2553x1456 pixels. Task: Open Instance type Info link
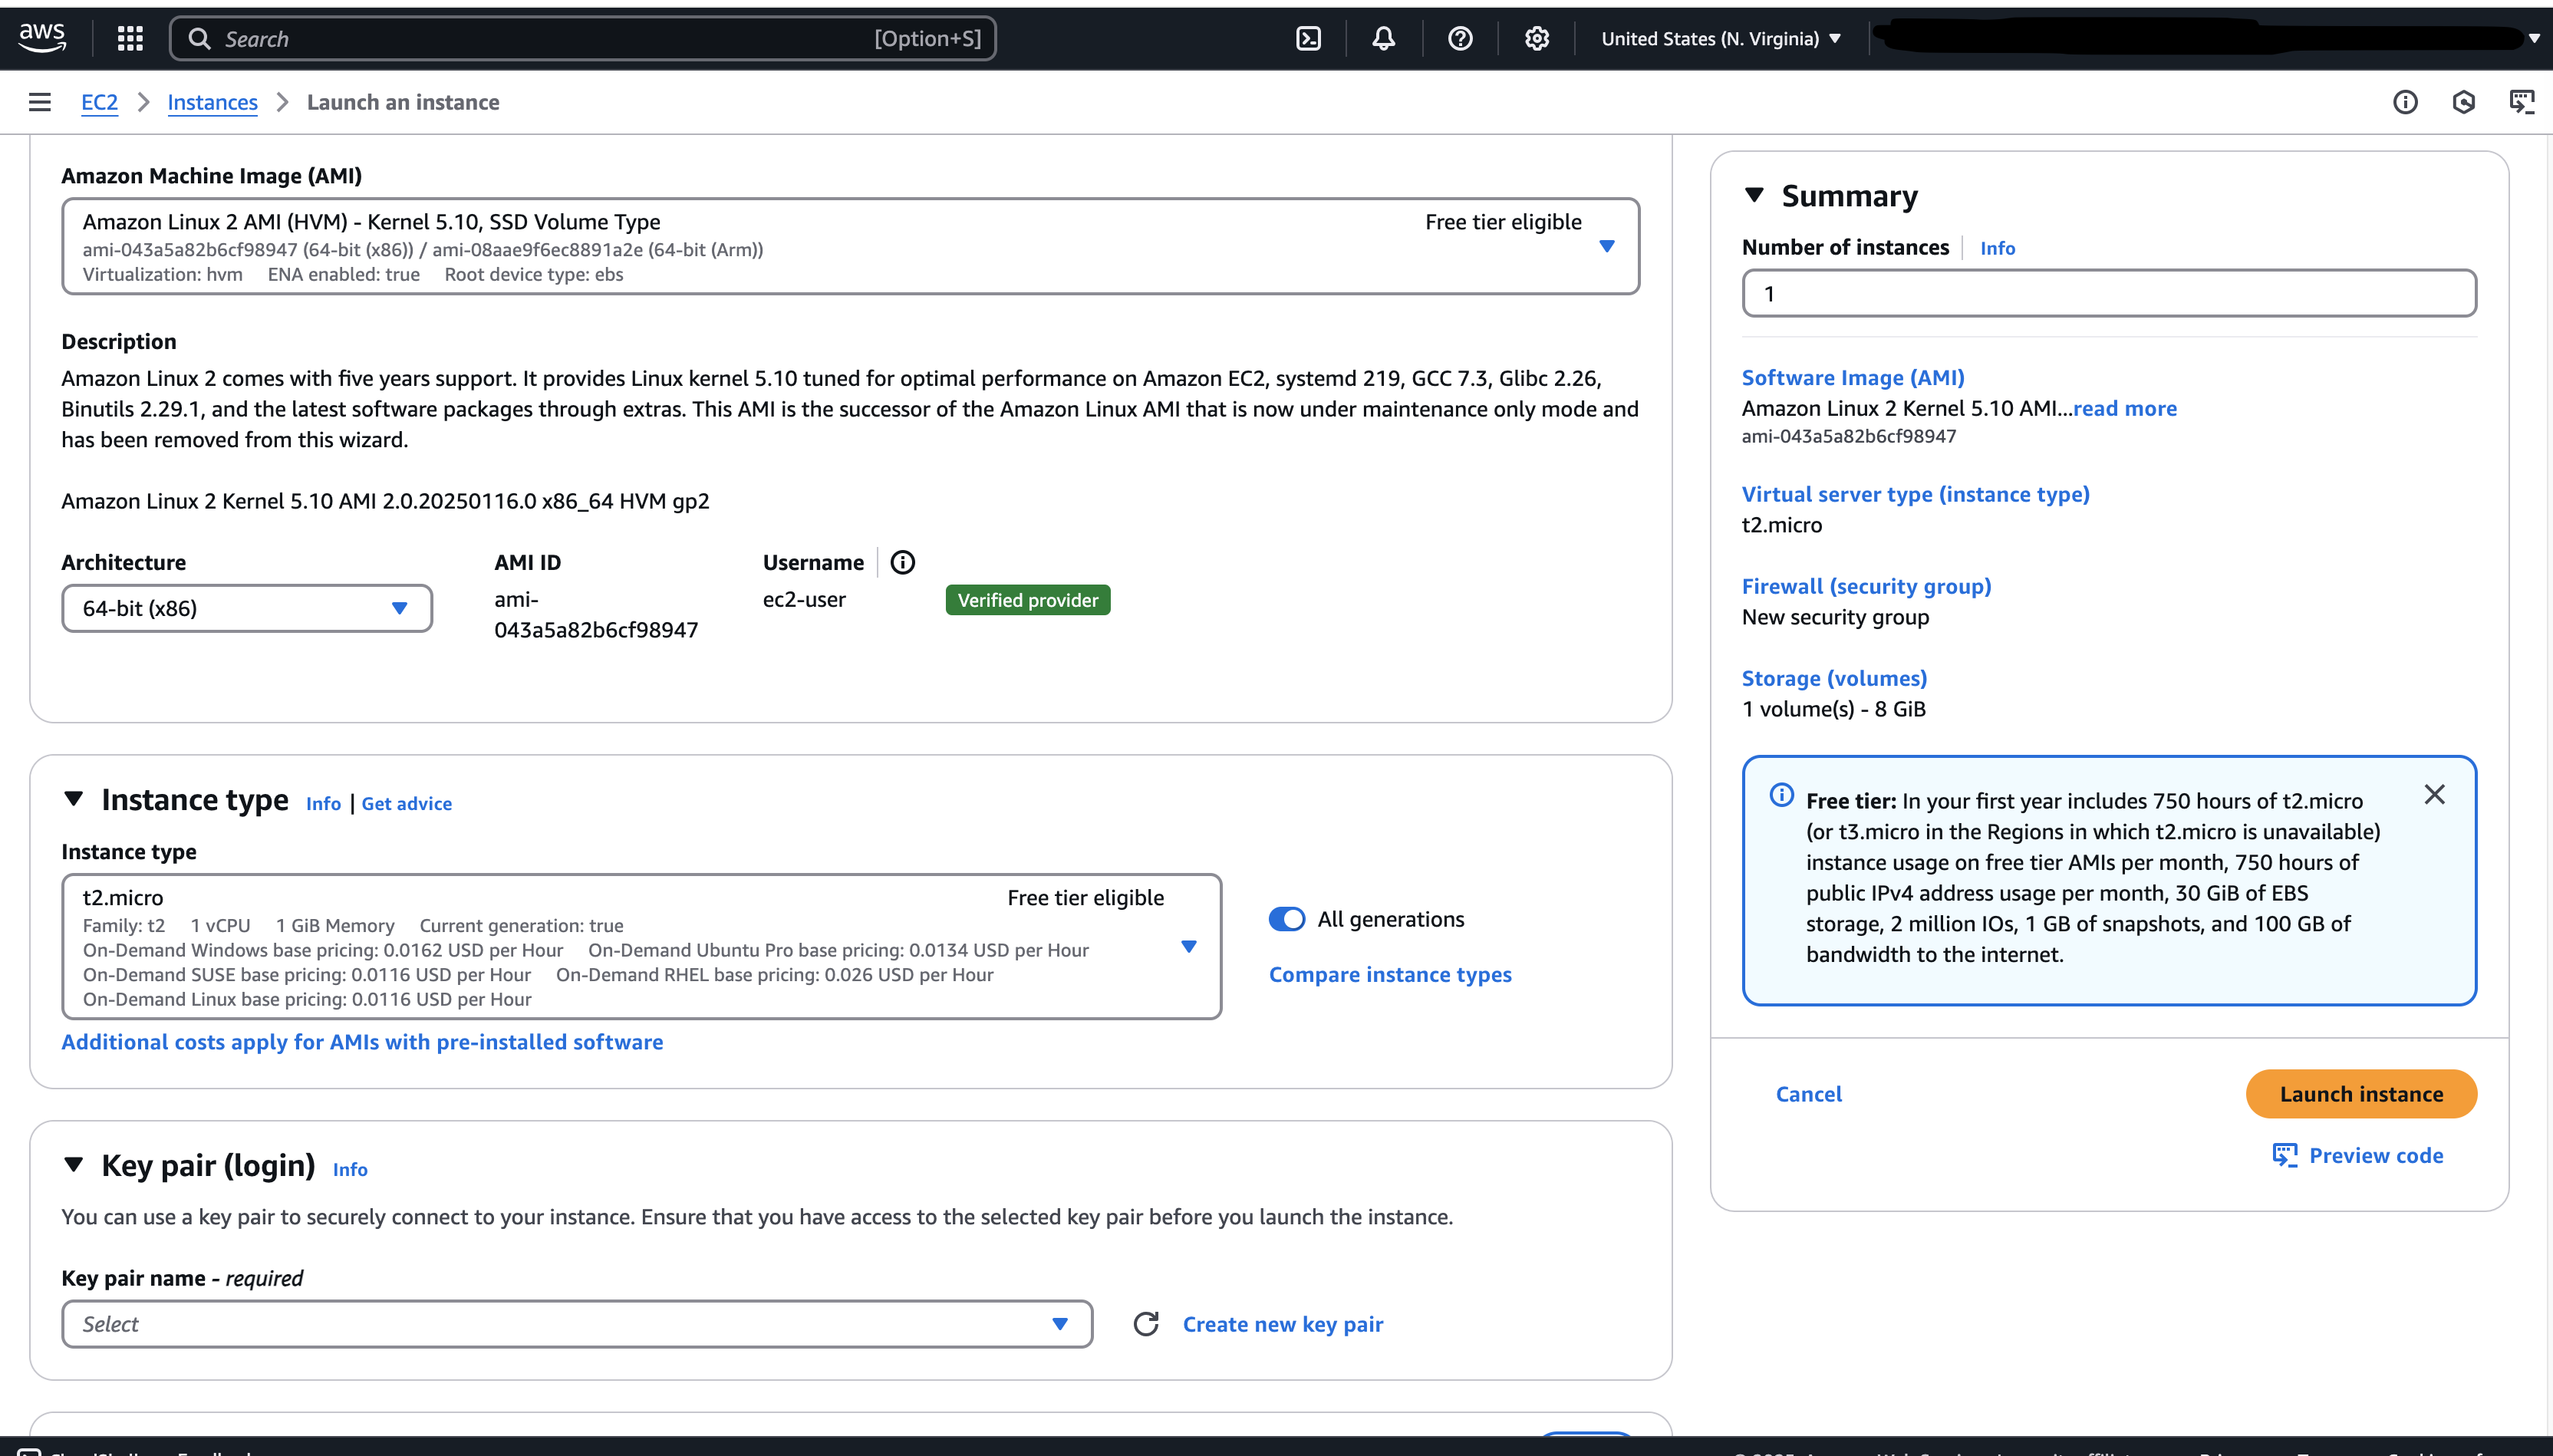(323, 803)
